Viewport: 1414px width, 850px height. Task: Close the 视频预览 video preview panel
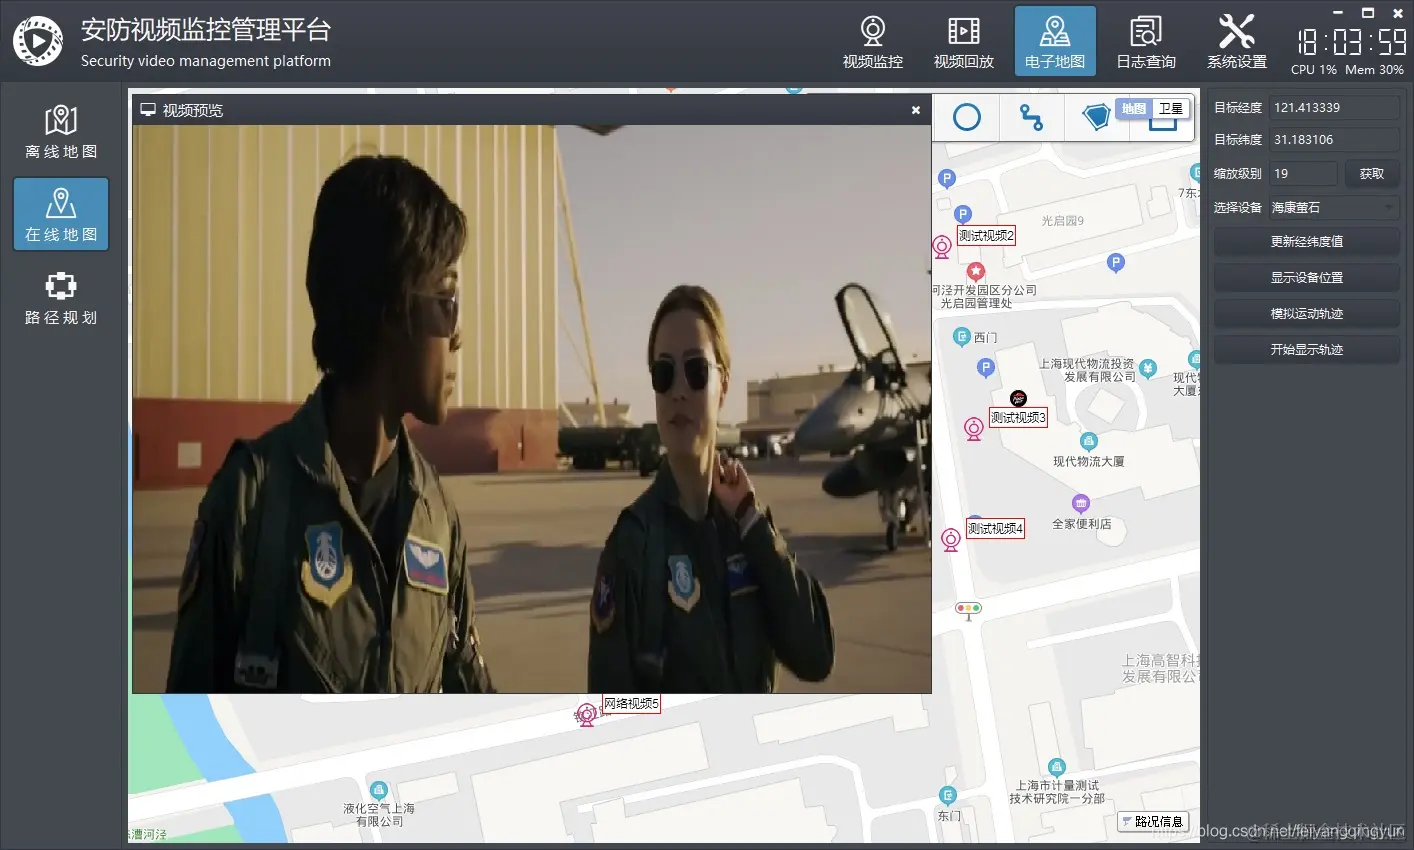click(x=916, y=110)
